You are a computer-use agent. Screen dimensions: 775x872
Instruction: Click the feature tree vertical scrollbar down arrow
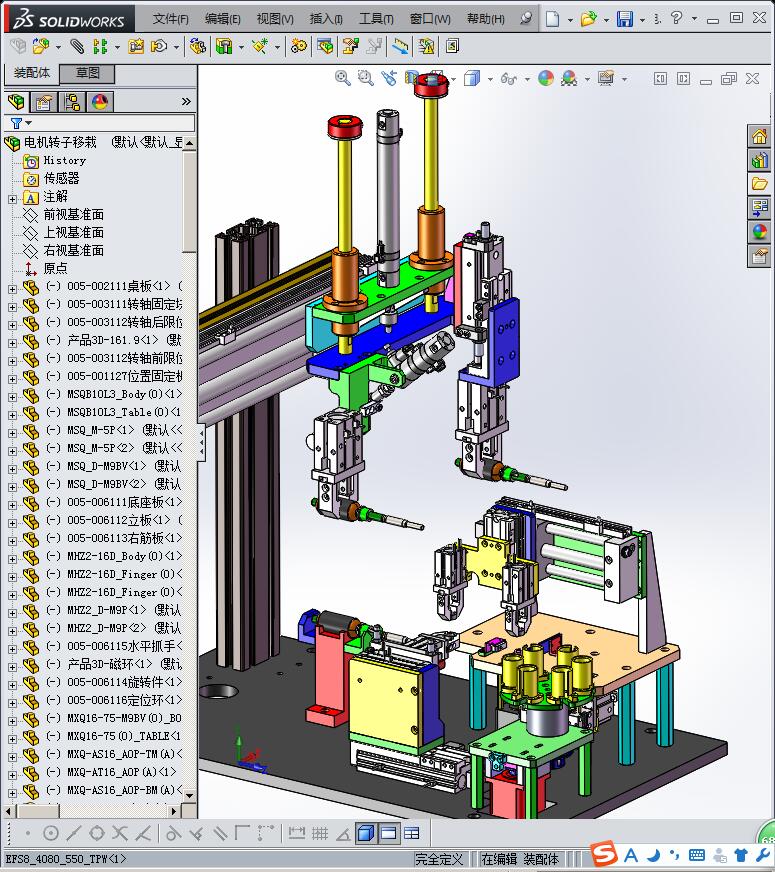[x=190, y=795]
